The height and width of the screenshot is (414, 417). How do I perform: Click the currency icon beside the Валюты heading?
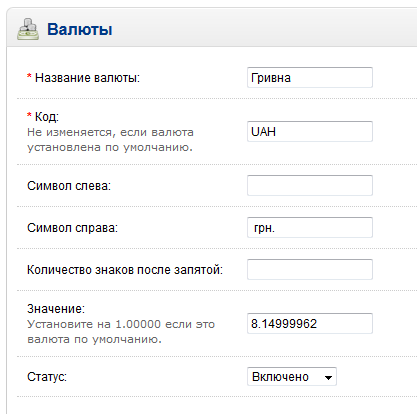pos(28,29)
